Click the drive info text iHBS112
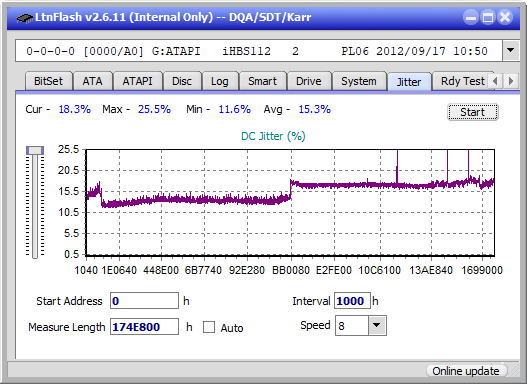Viewport: 527px width, 384px height. (x=246, y=51)
